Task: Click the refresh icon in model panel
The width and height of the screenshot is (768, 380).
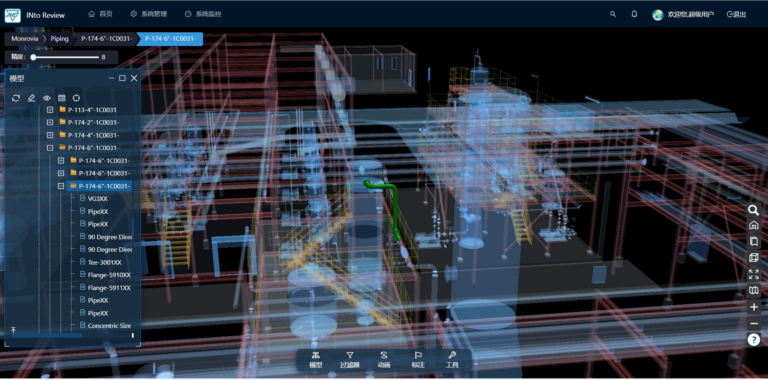Action: tap(16, 98)
